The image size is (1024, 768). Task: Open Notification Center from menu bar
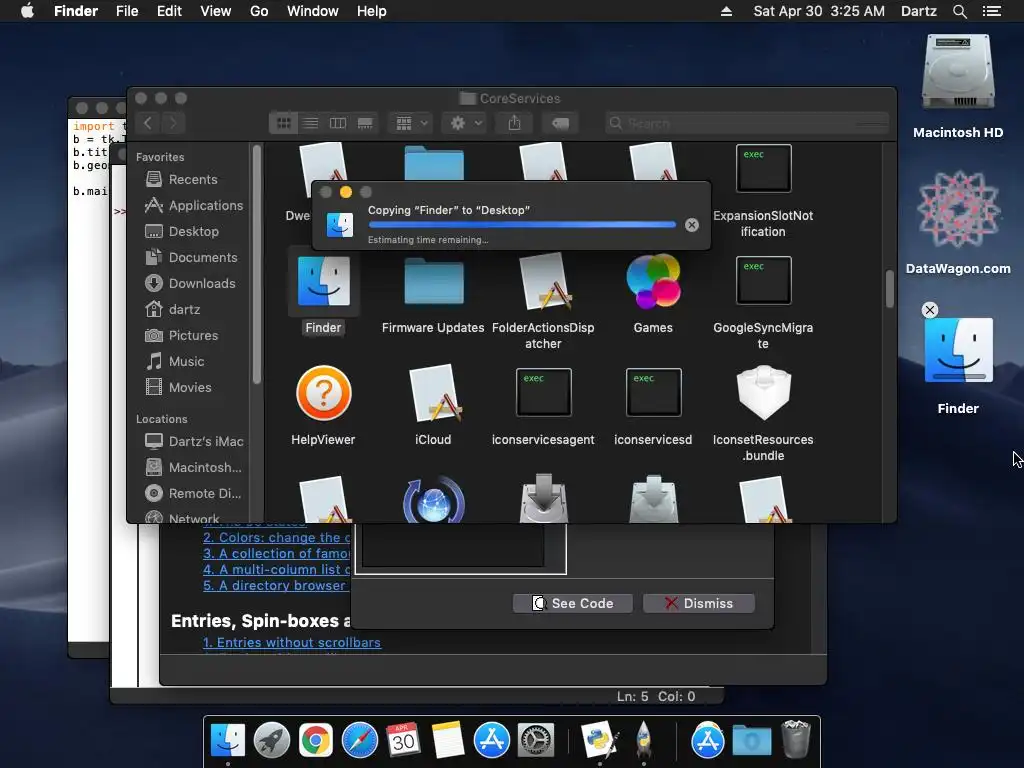(992, 11)
